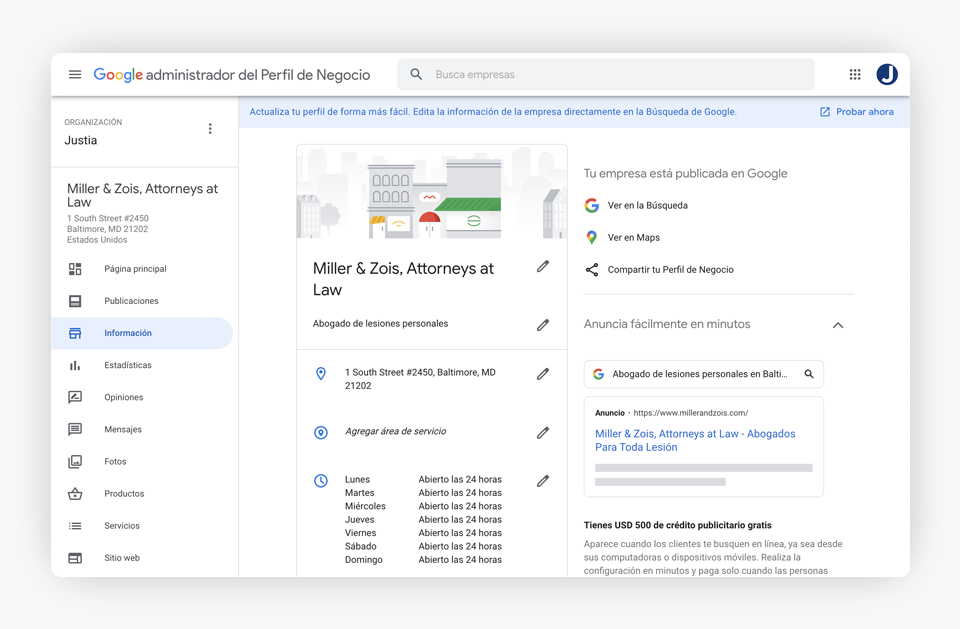Screen dimensions: 960x629
Task: Open Estadísticas in the sidebar
Action: [128, 365]
